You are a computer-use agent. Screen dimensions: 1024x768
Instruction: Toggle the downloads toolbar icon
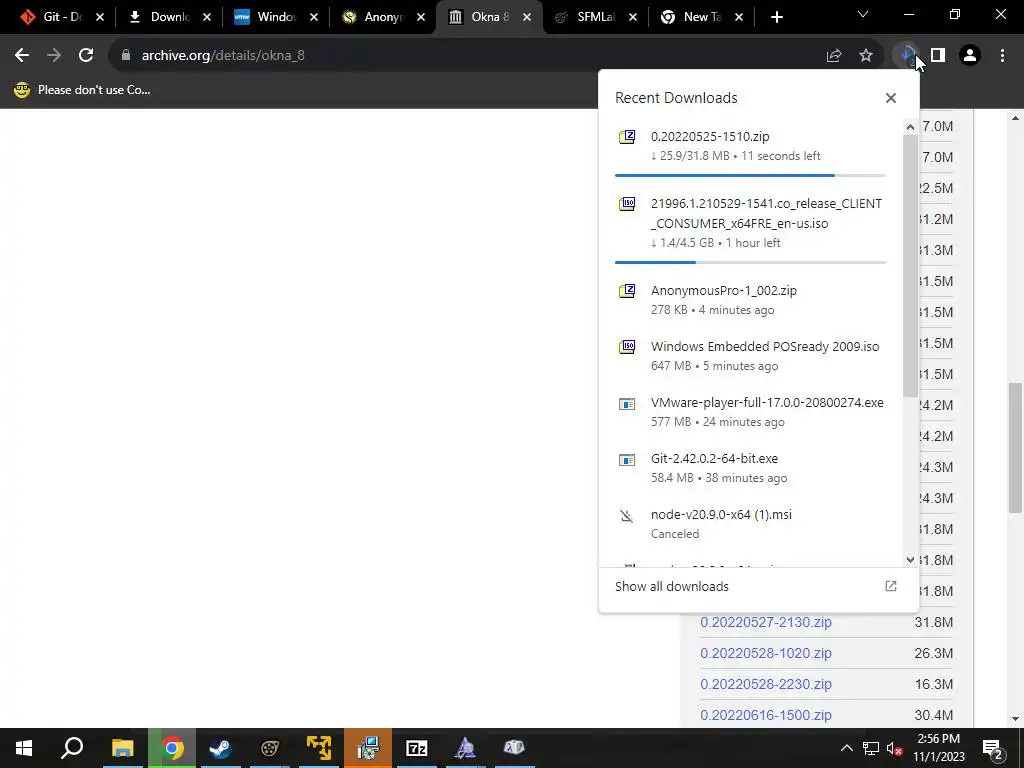pyautogui.click(x=906, y=56)
